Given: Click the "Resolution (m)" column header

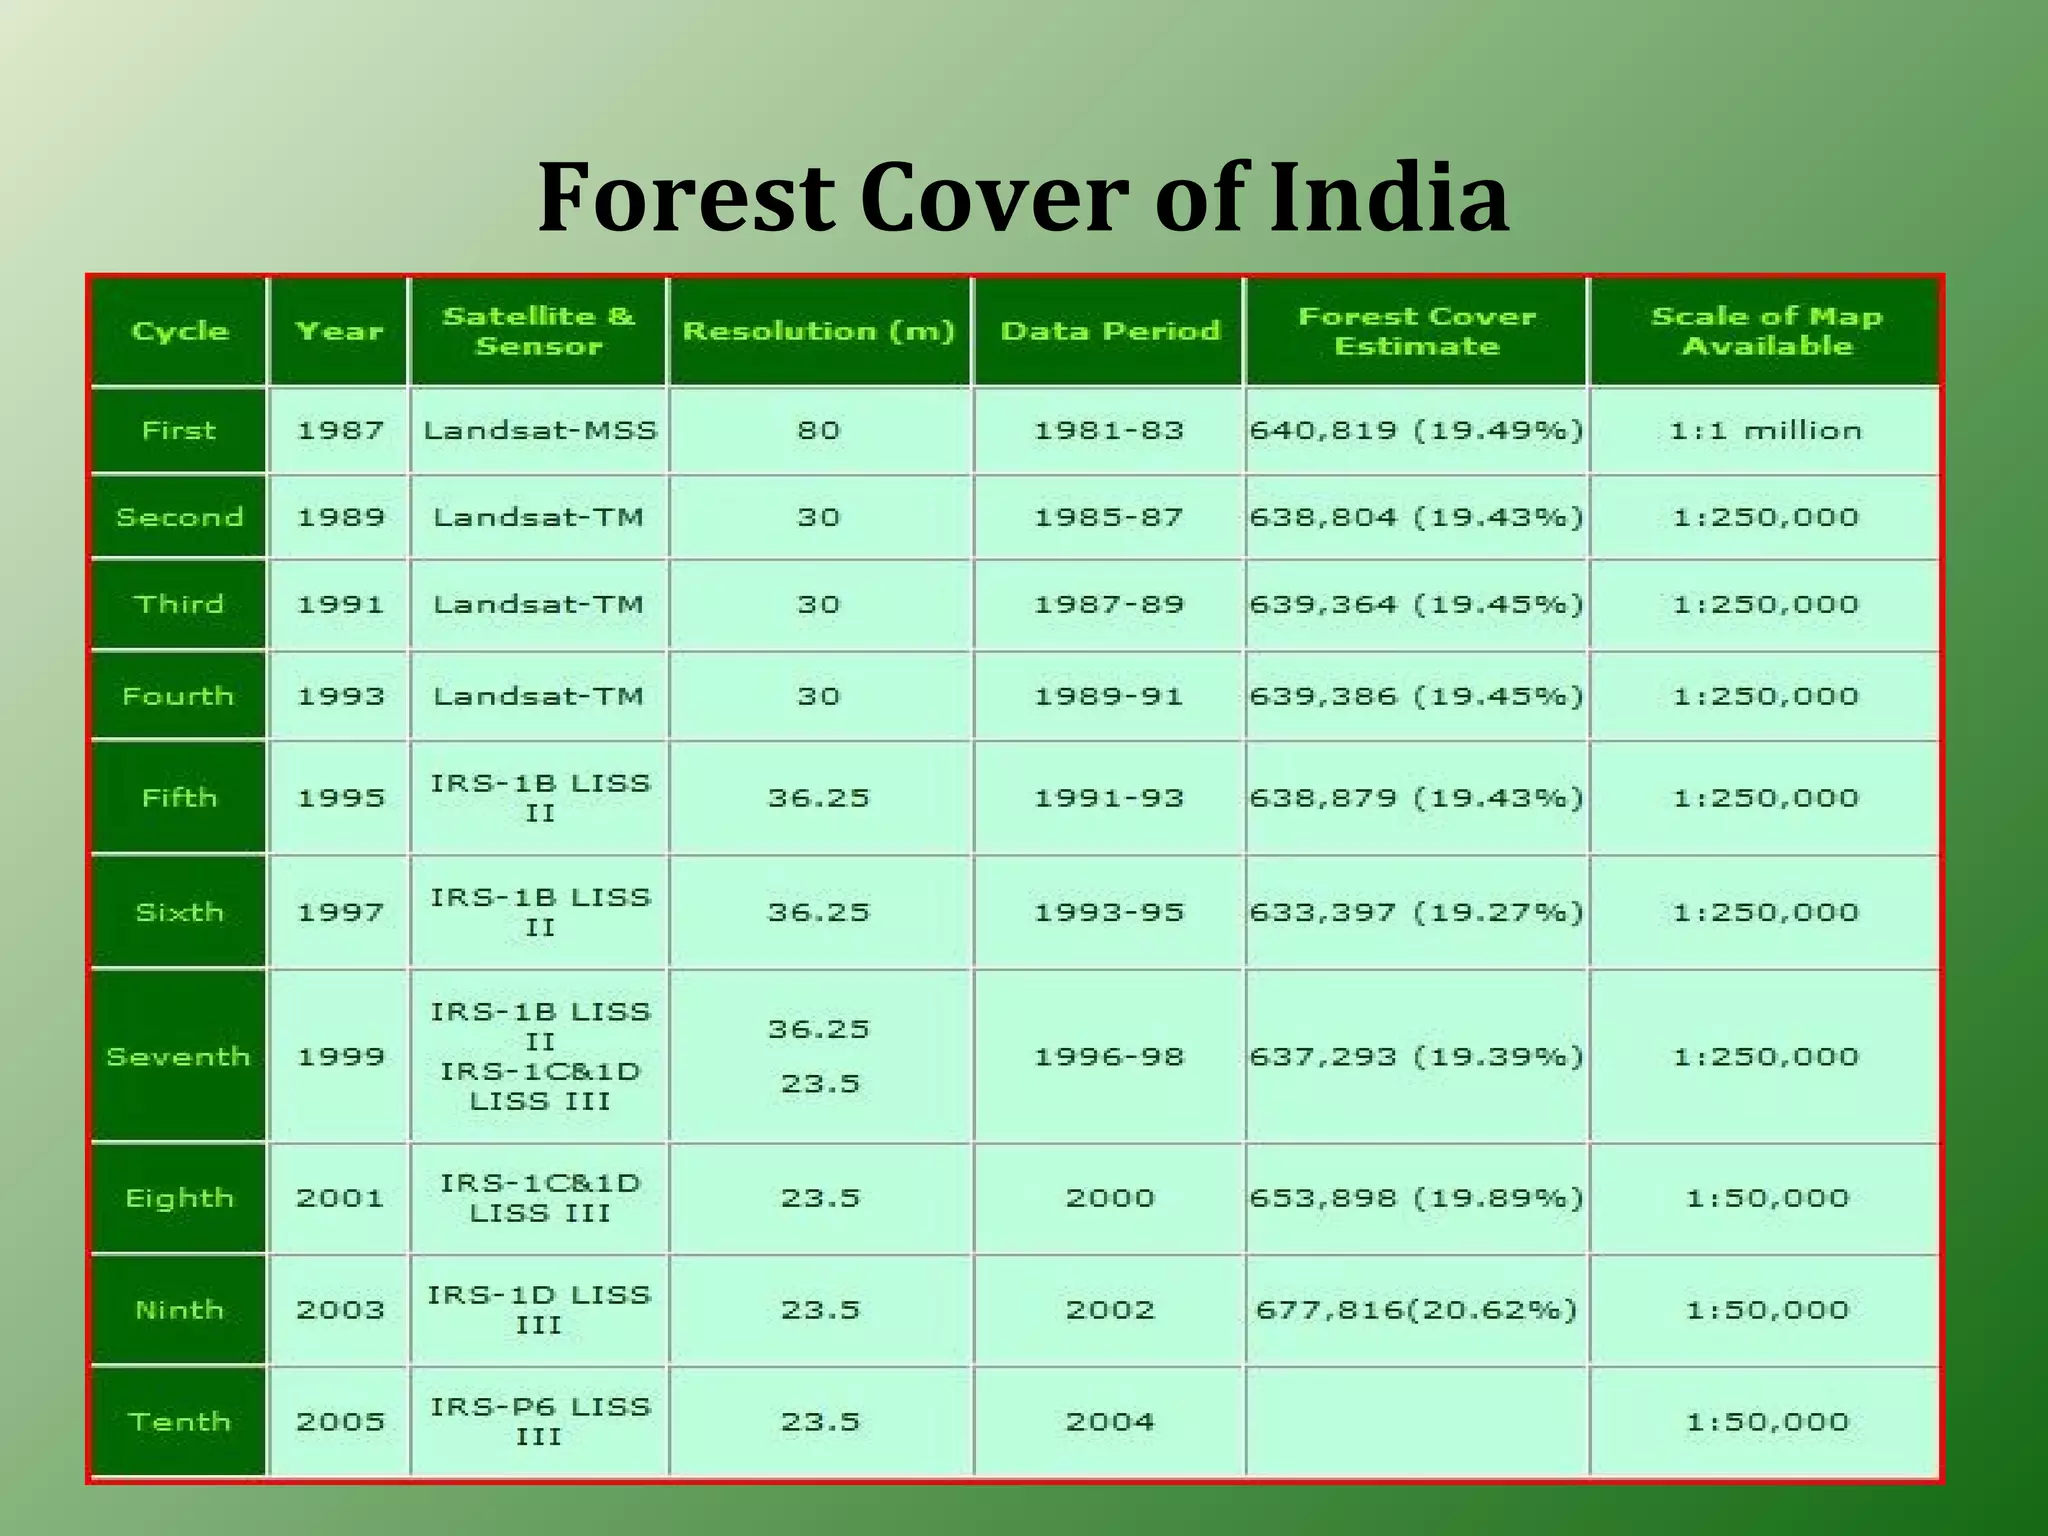Looking at the screenshot, I should [x=819, y=331].
